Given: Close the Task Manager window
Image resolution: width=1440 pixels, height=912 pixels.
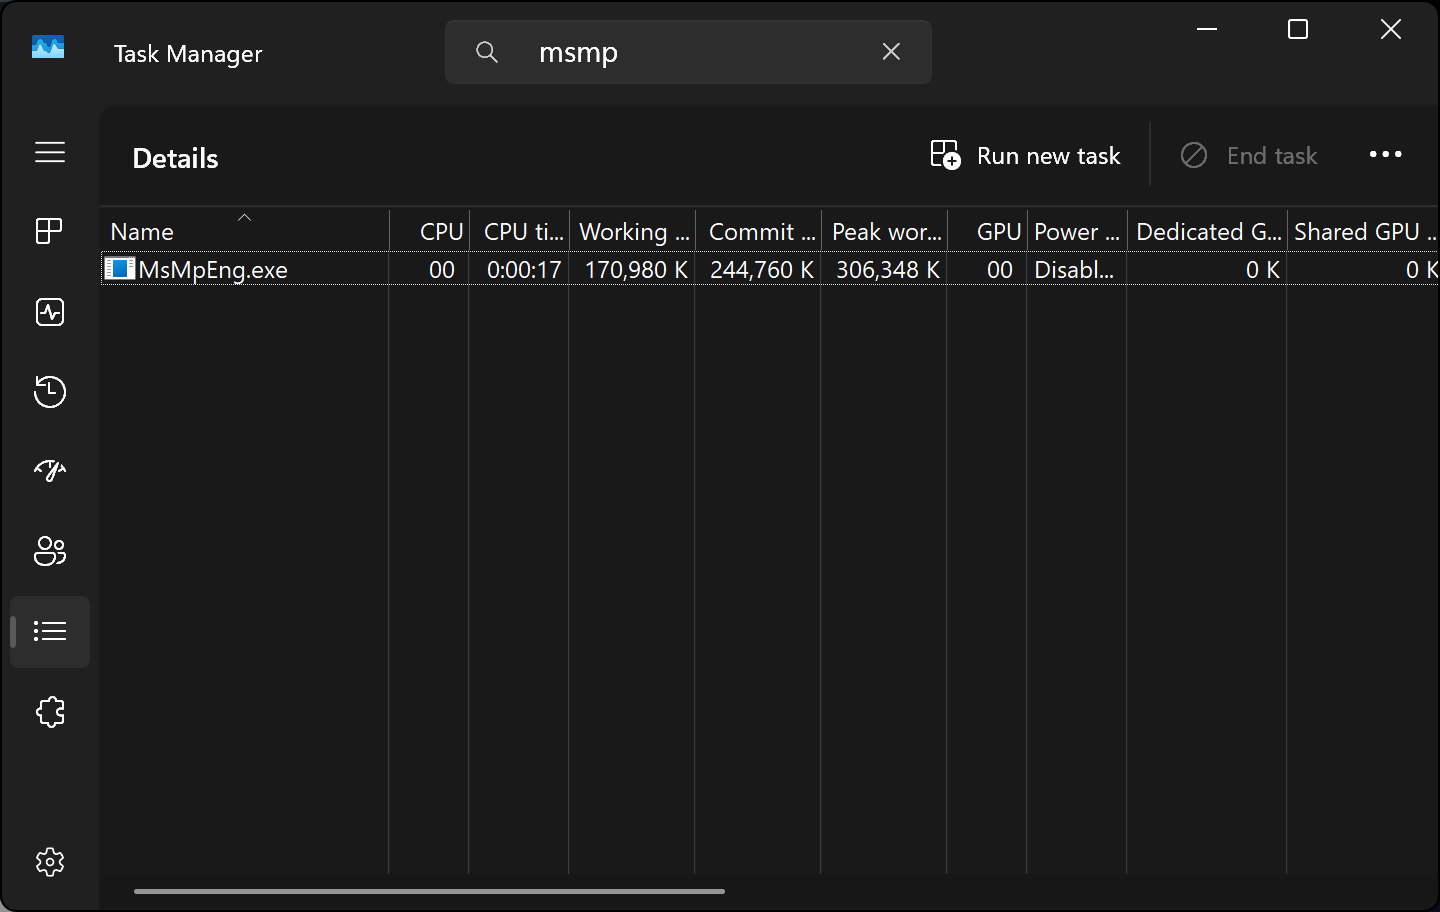Looking at the screenshot, I should (x=1391, y=29).
